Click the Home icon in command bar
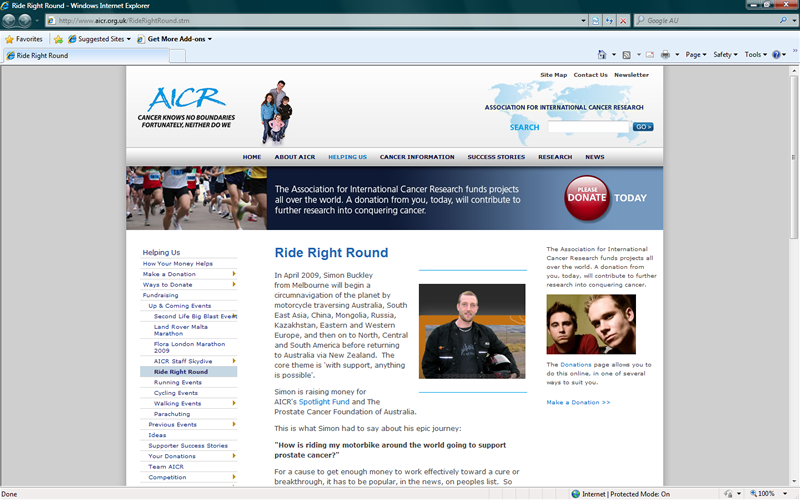The width and height of the screenshot is (800, 500). tap(602, 55)
